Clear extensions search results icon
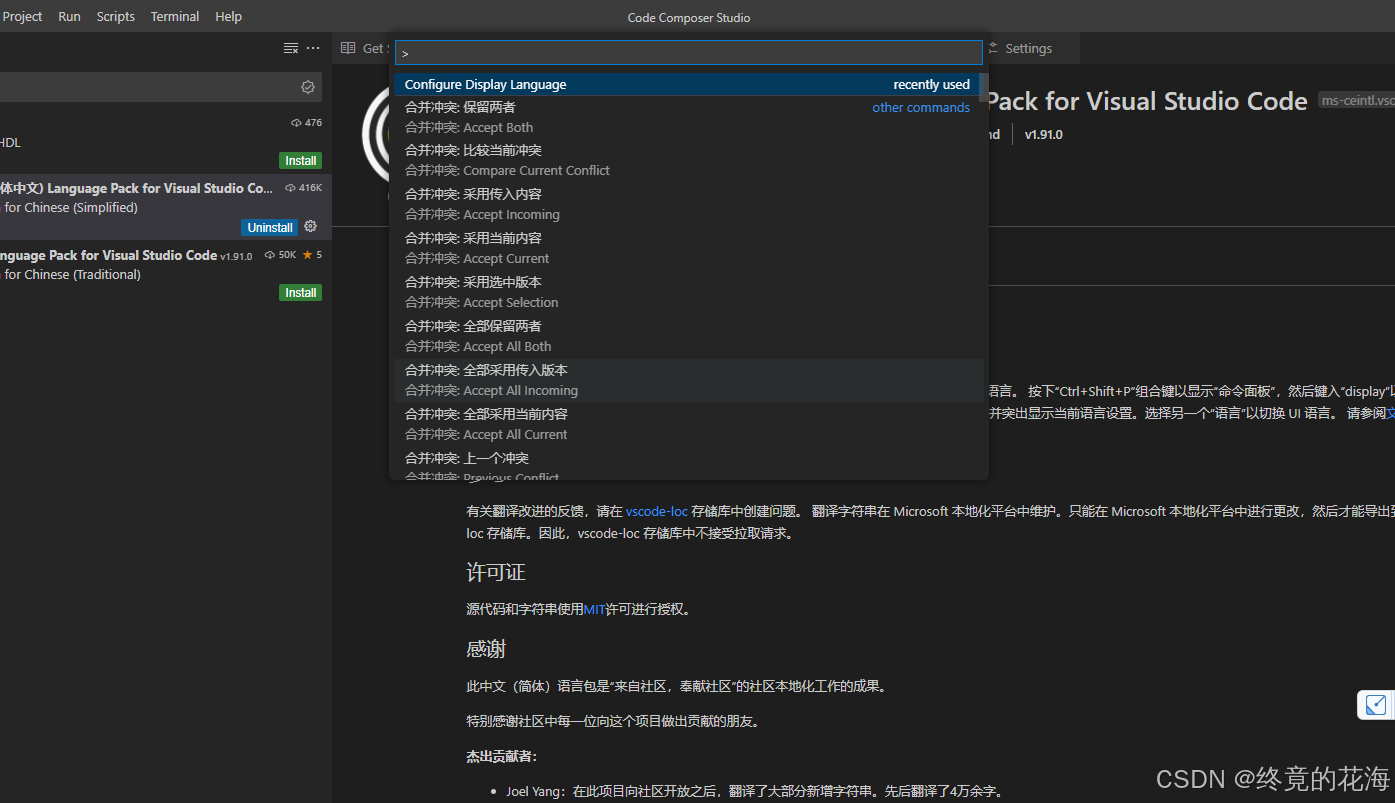Image resolution: width=1395 pixels, height=803 pixels. 291,48
